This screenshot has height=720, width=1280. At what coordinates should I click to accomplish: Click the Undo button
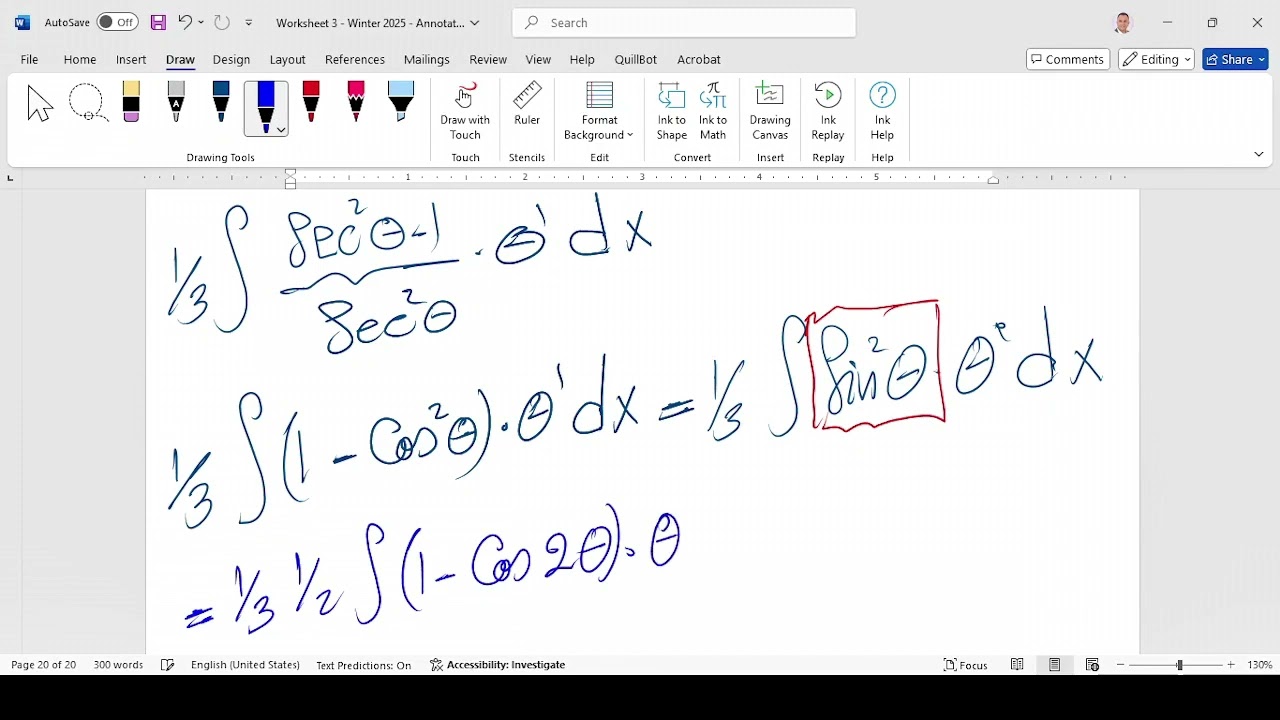point(185,22)
